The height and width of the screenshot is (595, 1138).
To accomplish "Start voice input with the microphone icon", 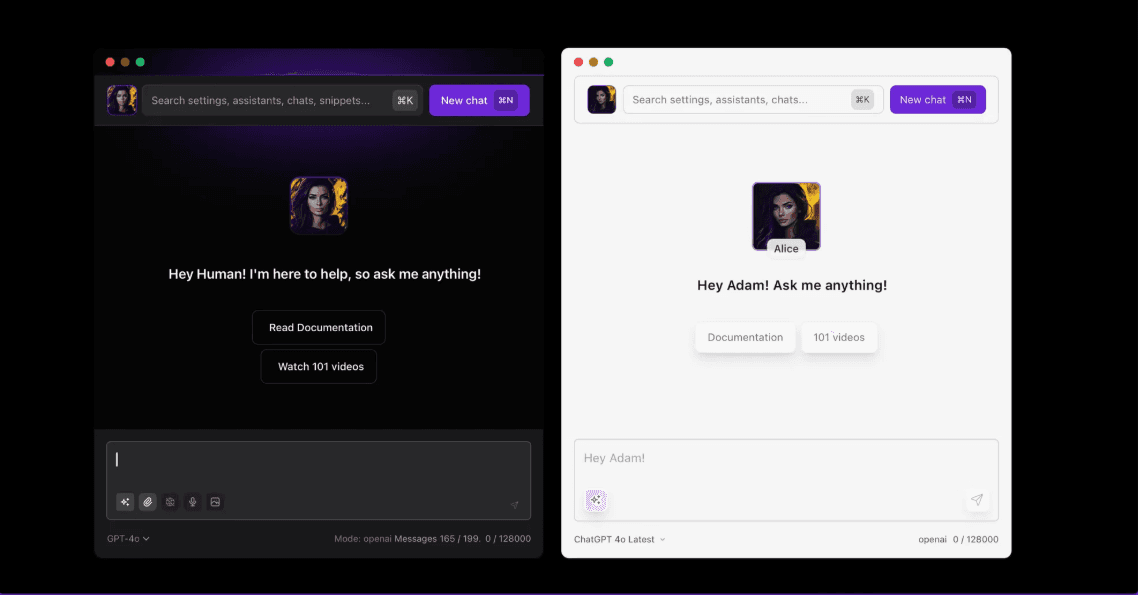I will [192, 502].
